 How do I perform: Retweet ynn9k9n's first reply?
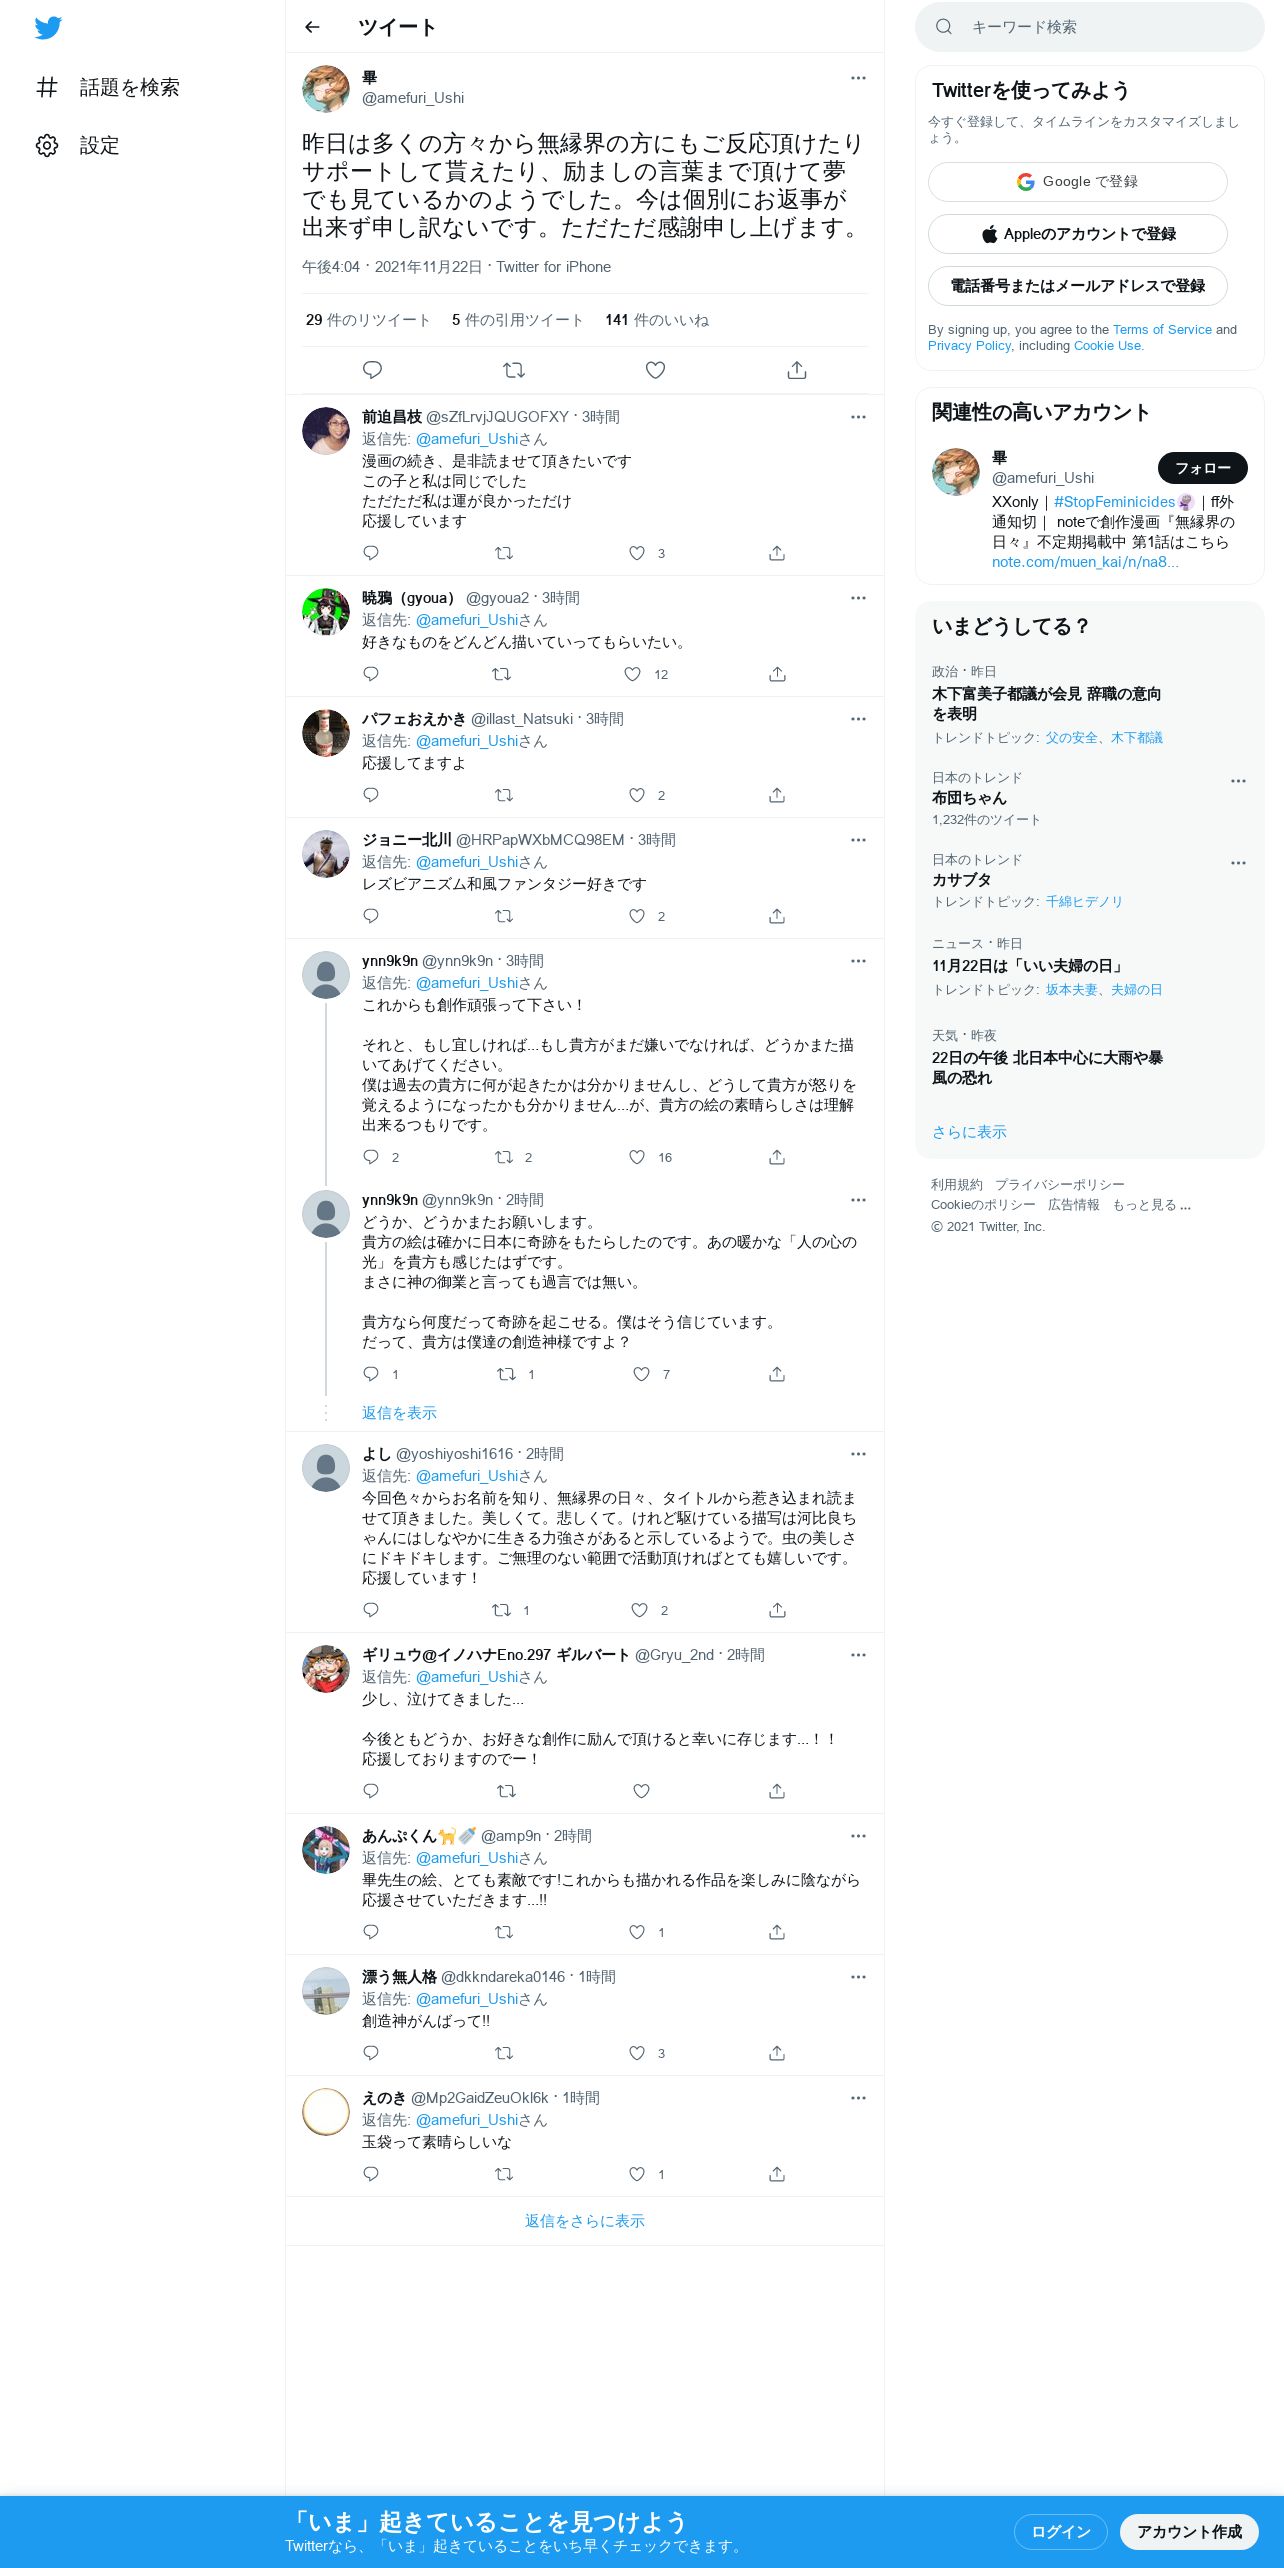504,1157
